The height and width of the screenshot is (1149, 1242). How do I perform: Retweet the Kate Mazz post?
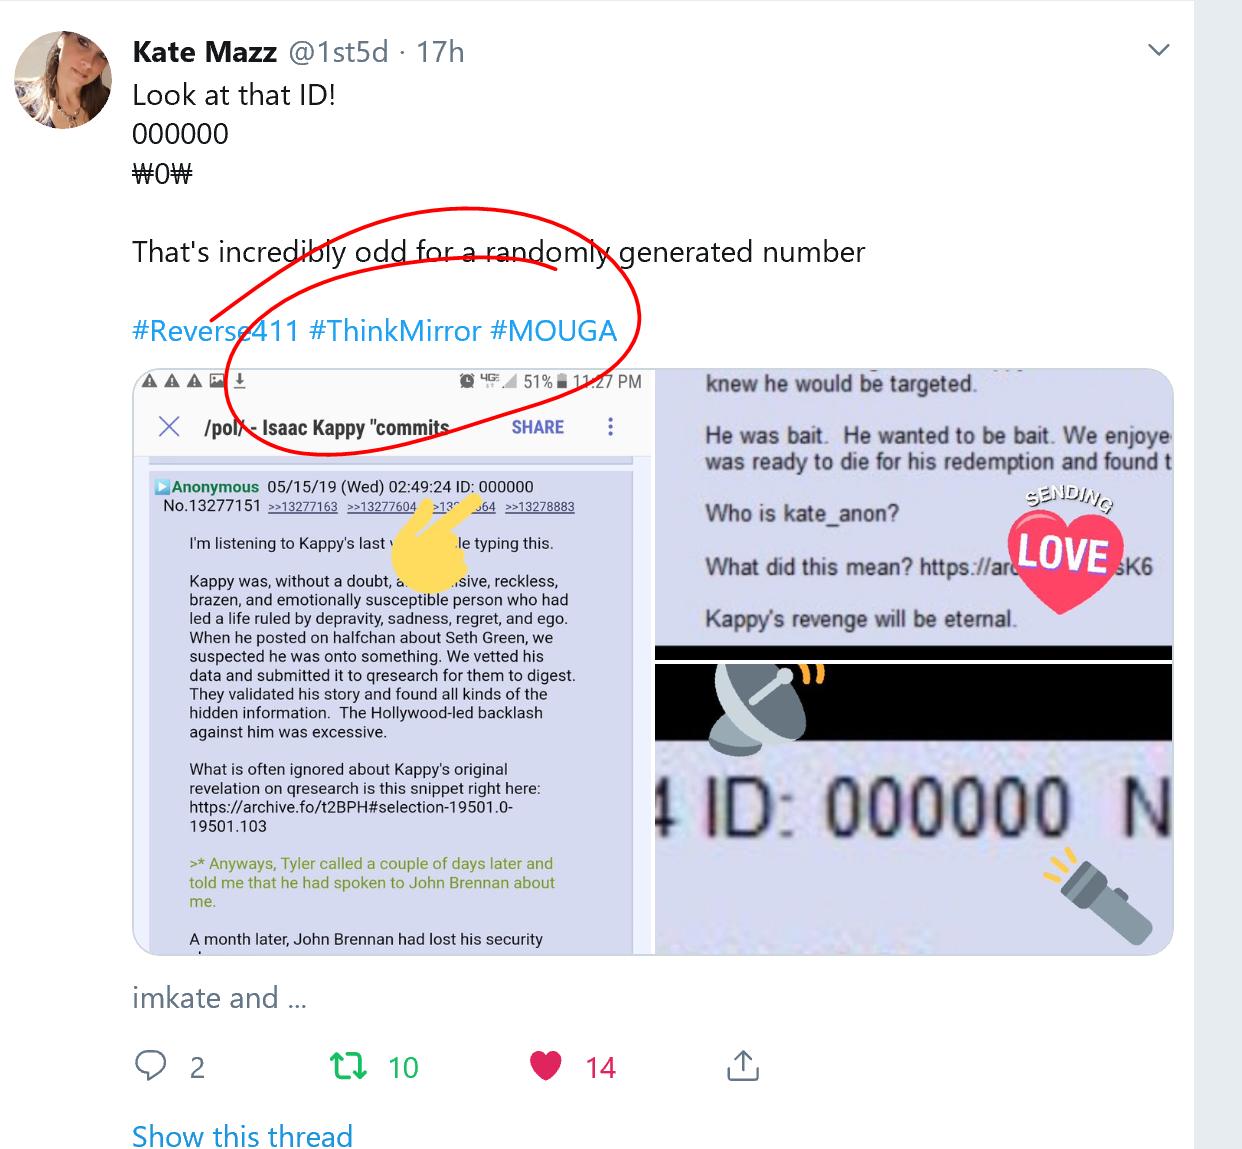click(348, 1067)
